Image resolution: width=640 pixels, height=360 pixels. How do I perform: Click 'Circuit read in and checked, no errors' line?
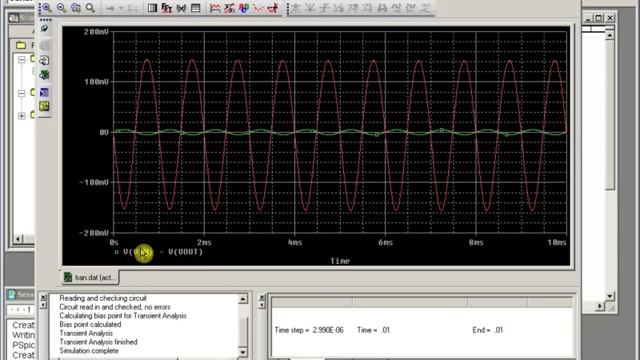[x=115, y=307]
